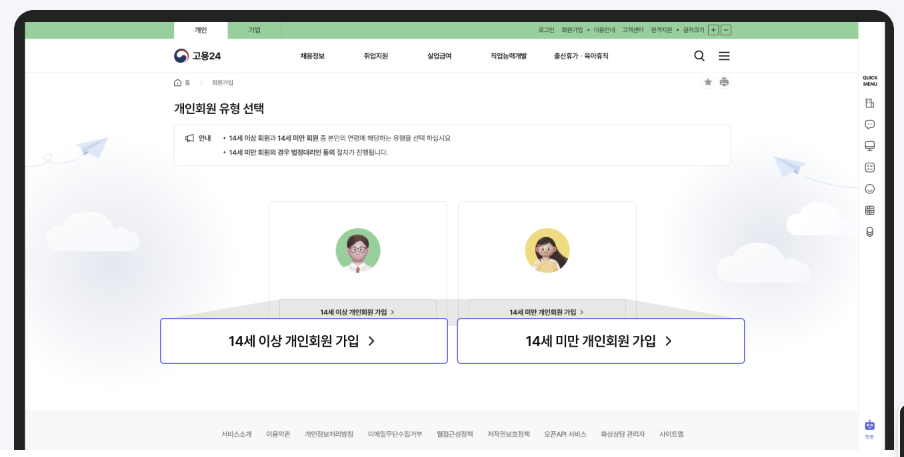This screenshot has width=904, height=457.
Task: Switch to the 기업 tab
Action: 254,31
